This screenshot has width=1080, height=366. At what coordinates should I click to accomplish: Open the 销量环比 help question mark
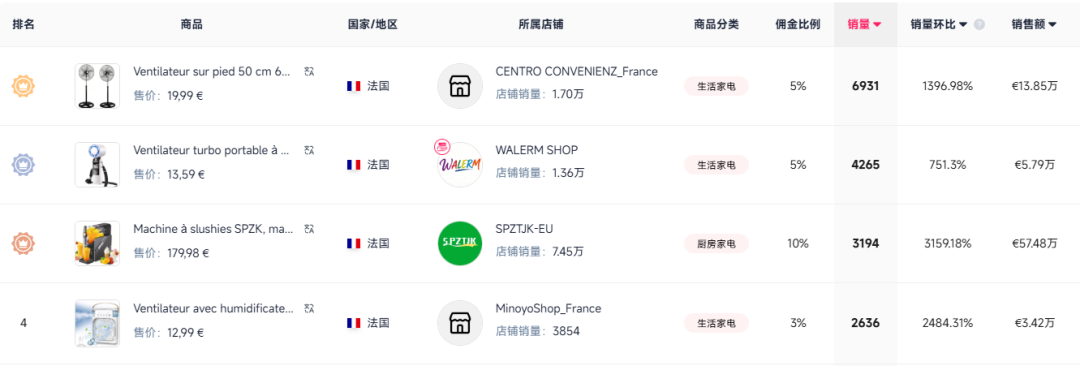[x=979, y=24]
